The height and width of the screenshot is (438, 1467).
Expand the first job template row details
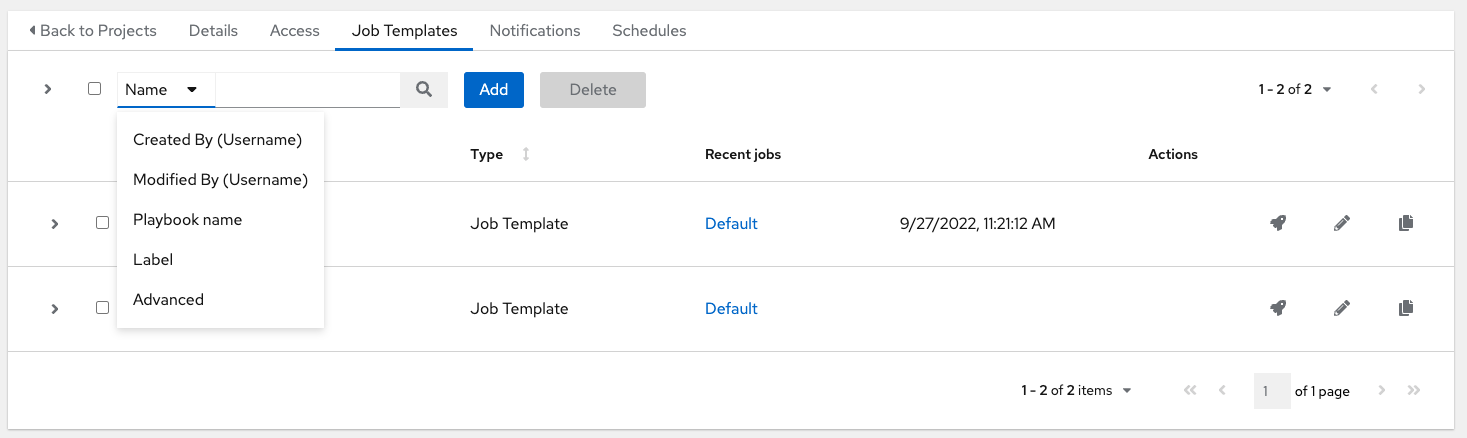pyautogui.click(x=55, y=224)
